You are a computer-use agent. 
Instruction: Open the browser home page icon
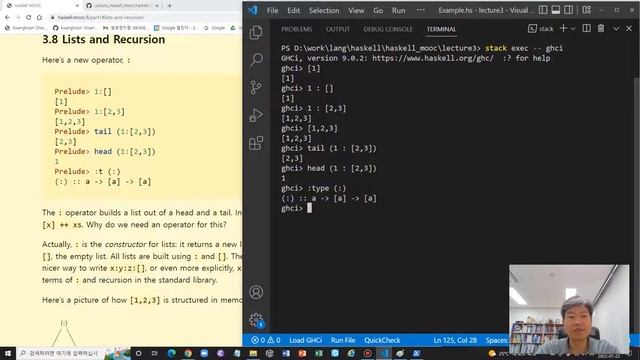pyautogui.click(x=39, y=18)
